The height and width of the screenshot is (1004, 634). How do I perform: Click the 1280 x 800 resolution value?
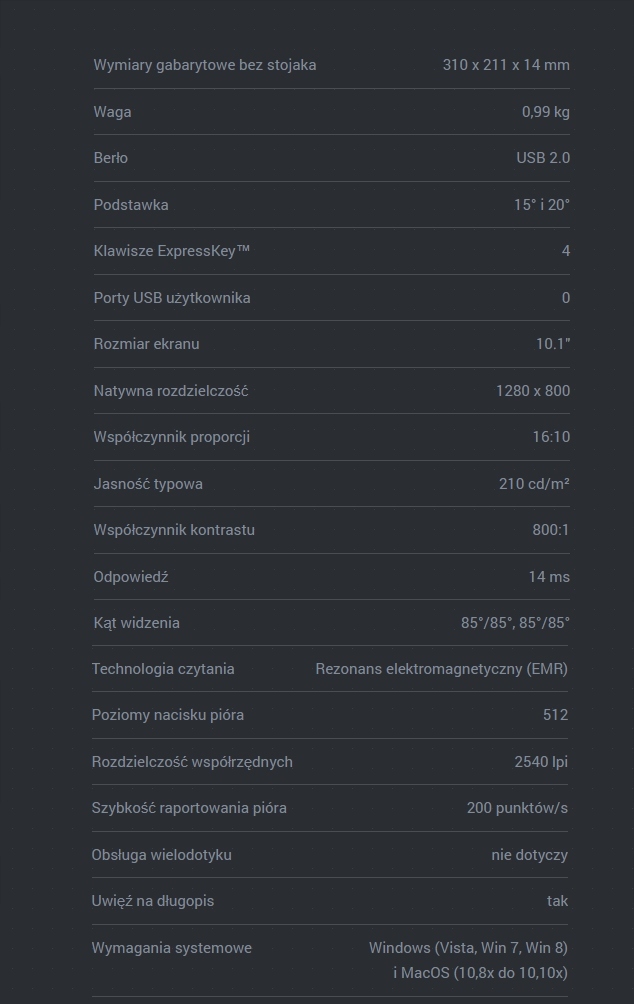click(x=533, y=391)
